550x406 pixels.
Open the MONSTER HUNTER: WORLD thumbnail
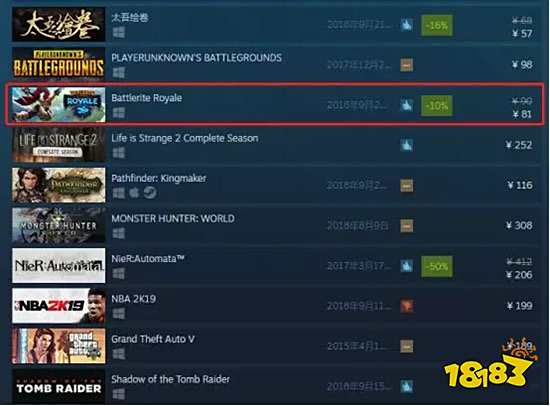[x=59, y=225]
